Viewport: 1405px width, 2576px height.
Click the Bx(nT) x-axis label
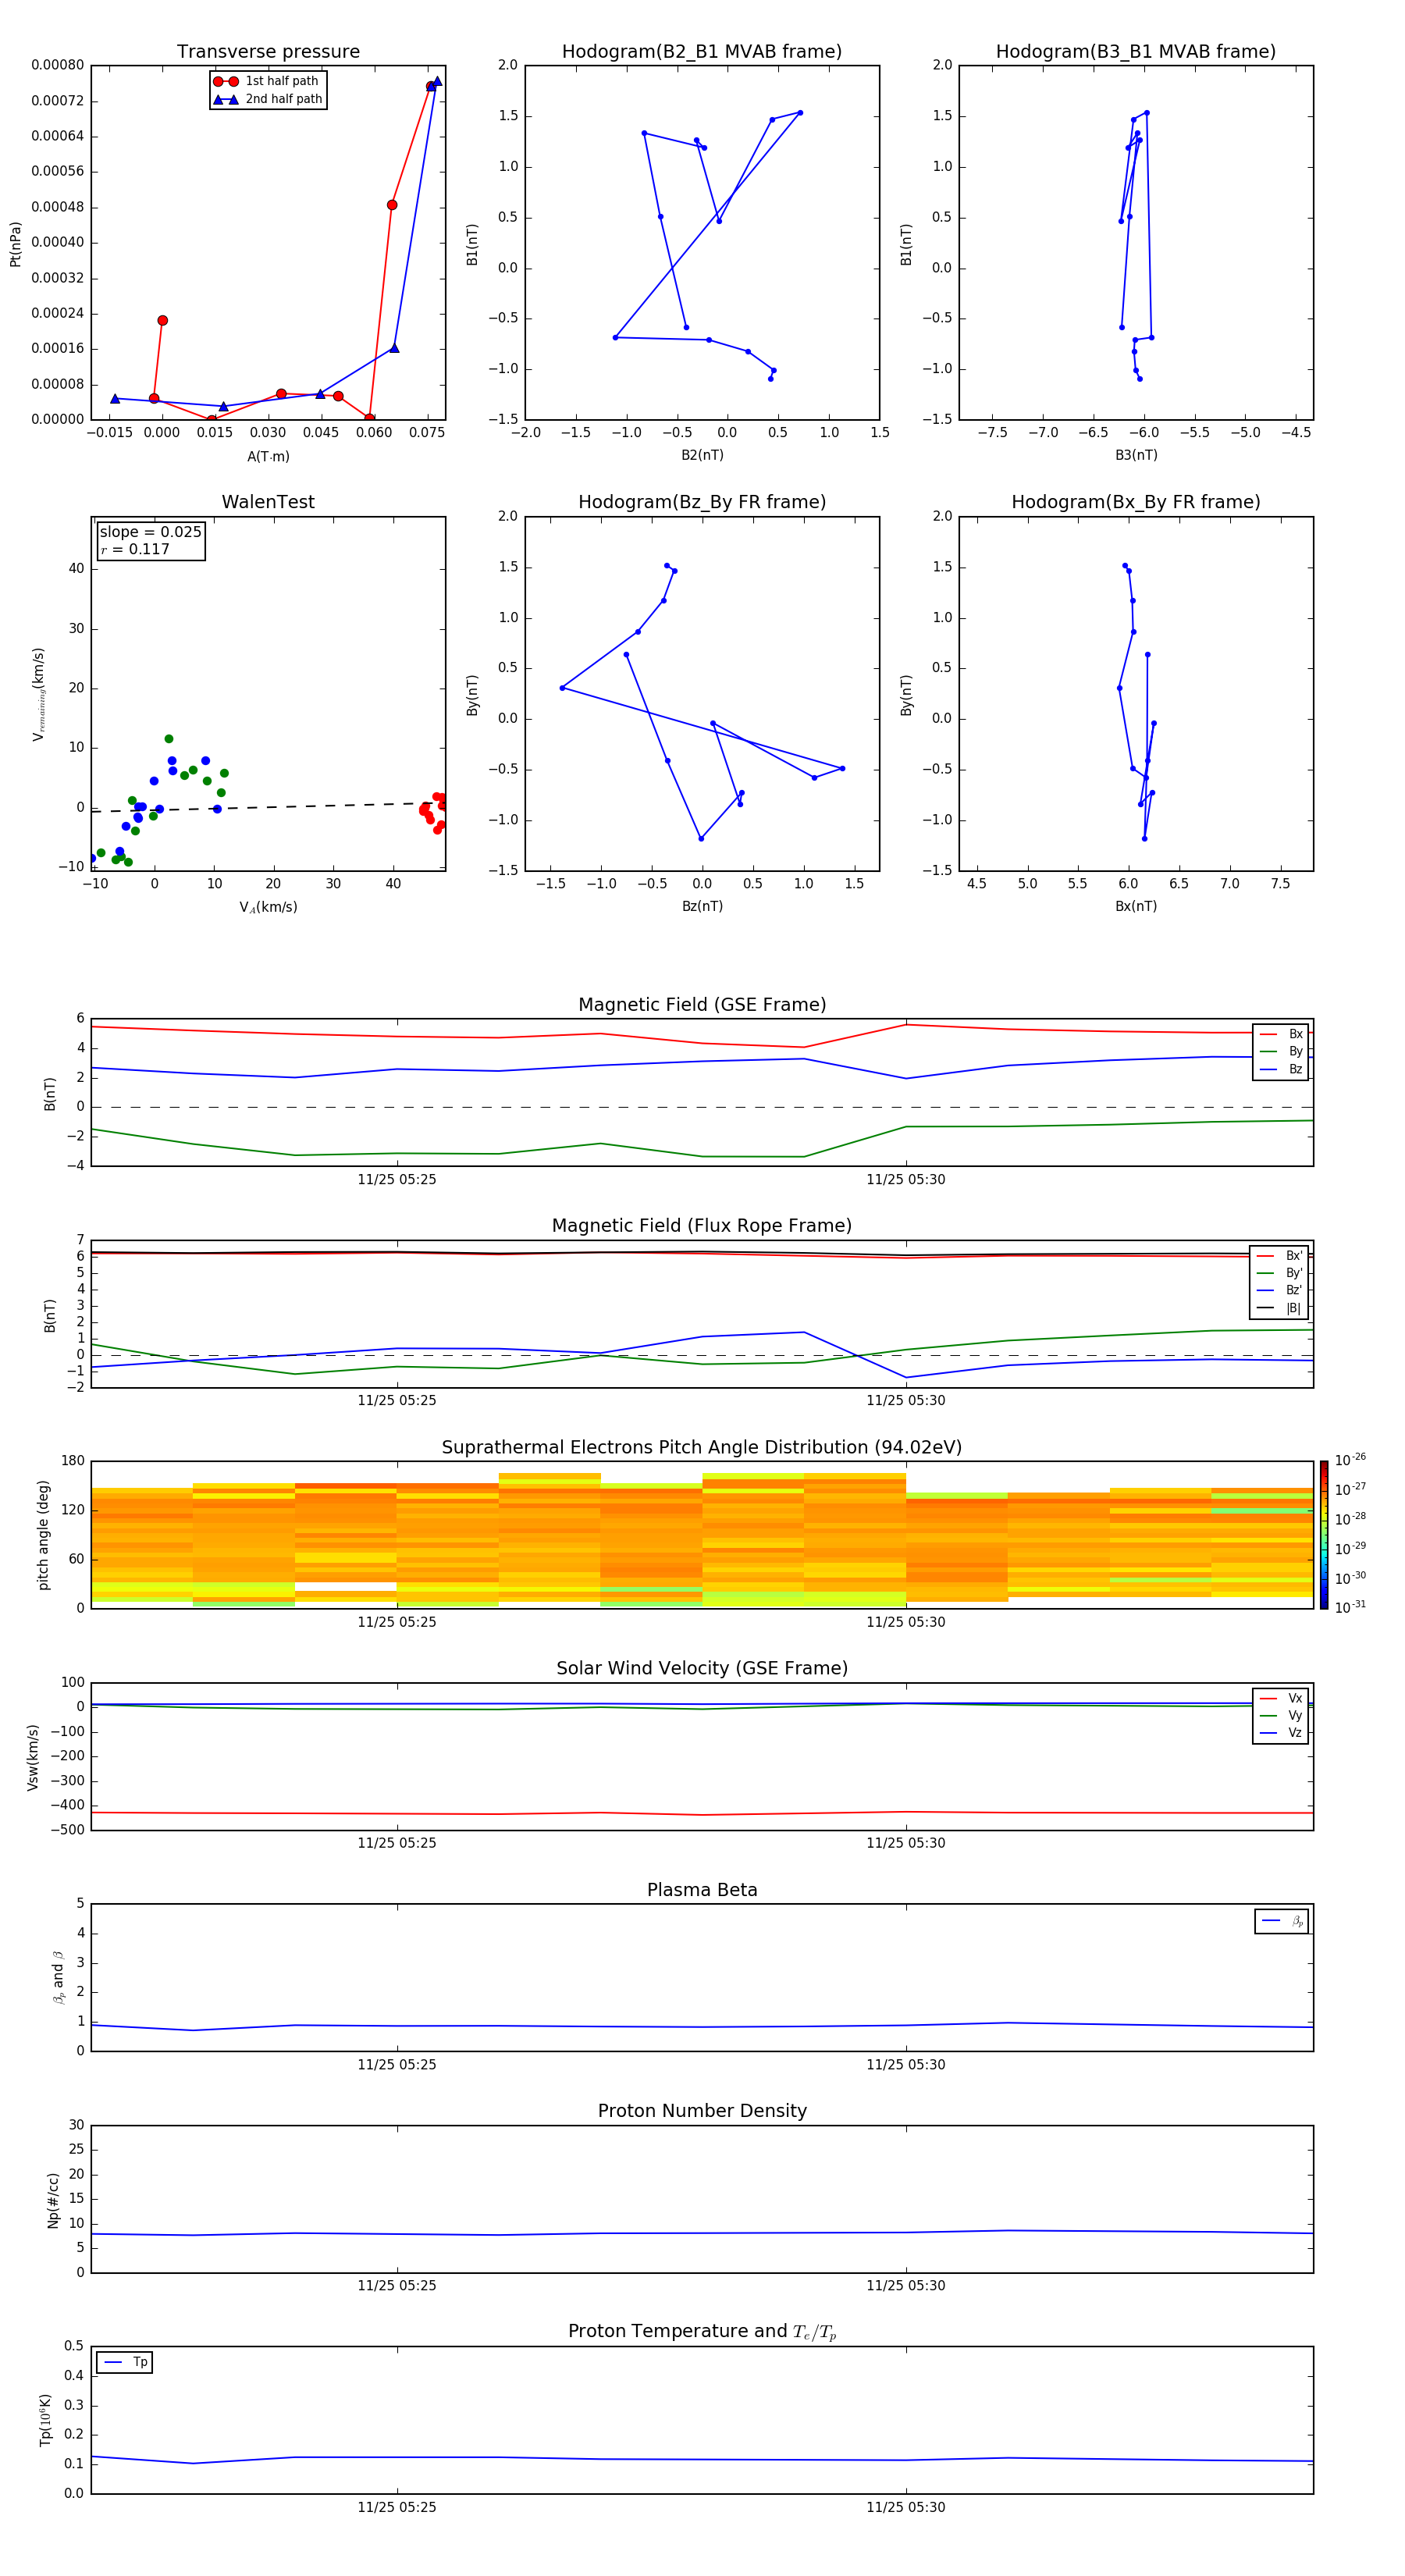tap(1136, 906)
